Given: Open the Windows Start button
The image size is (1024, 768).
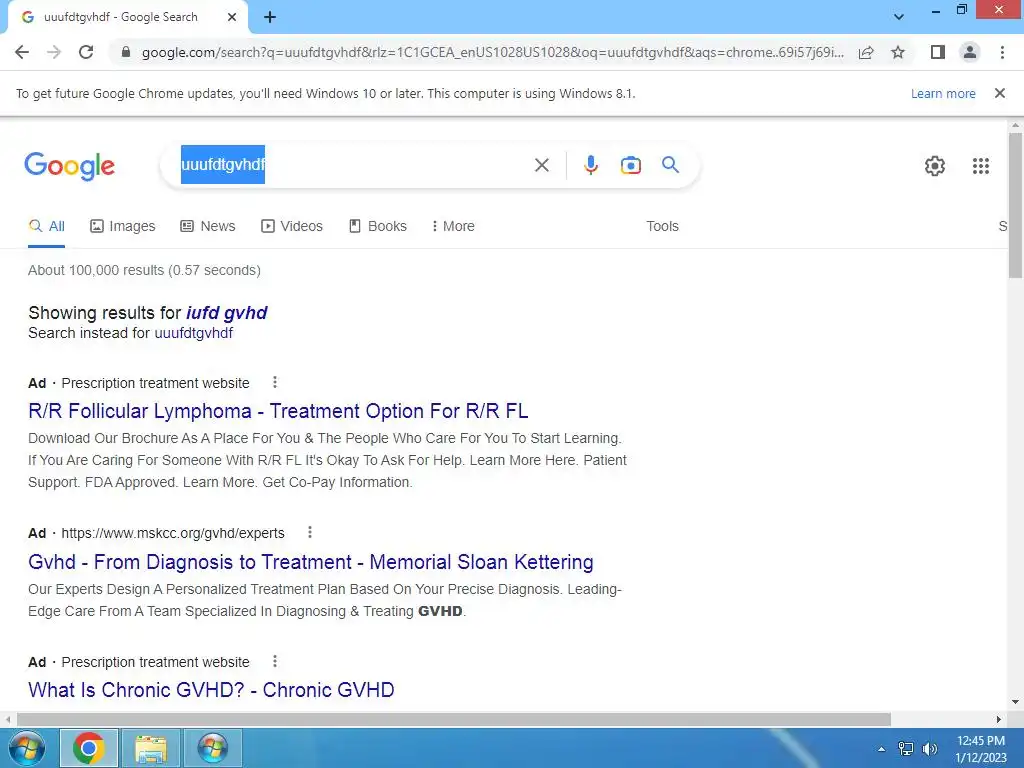Looking at the screenshot, I should [27, 748].
